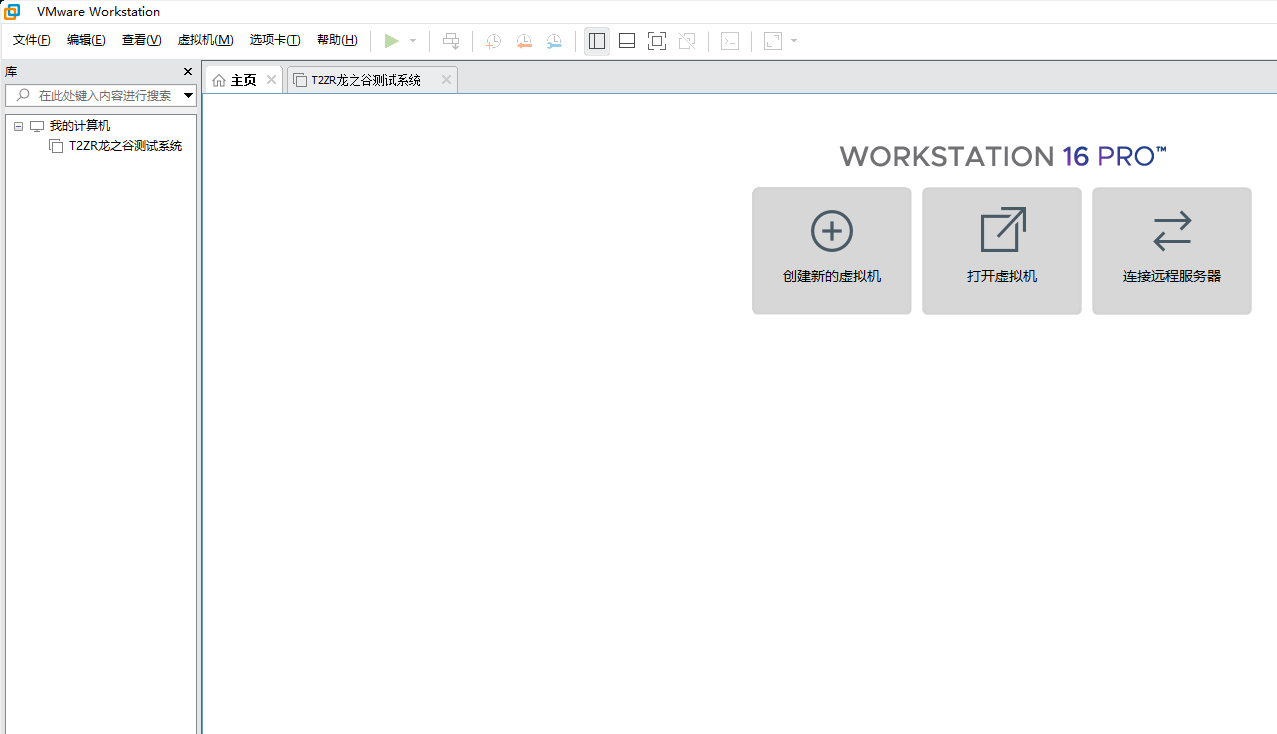
Task: Click 连接远程服务器 button
Action: click(1172, 251)
